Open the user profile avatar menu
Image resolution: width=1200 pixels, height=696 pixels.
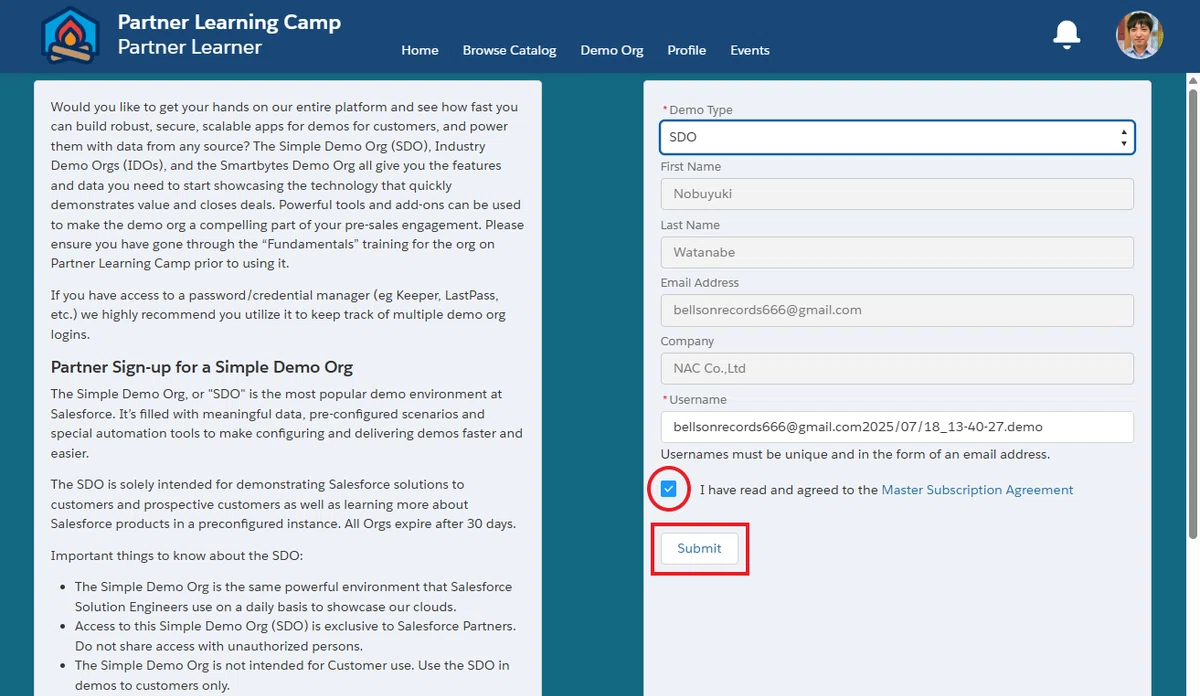(1139, 35)
